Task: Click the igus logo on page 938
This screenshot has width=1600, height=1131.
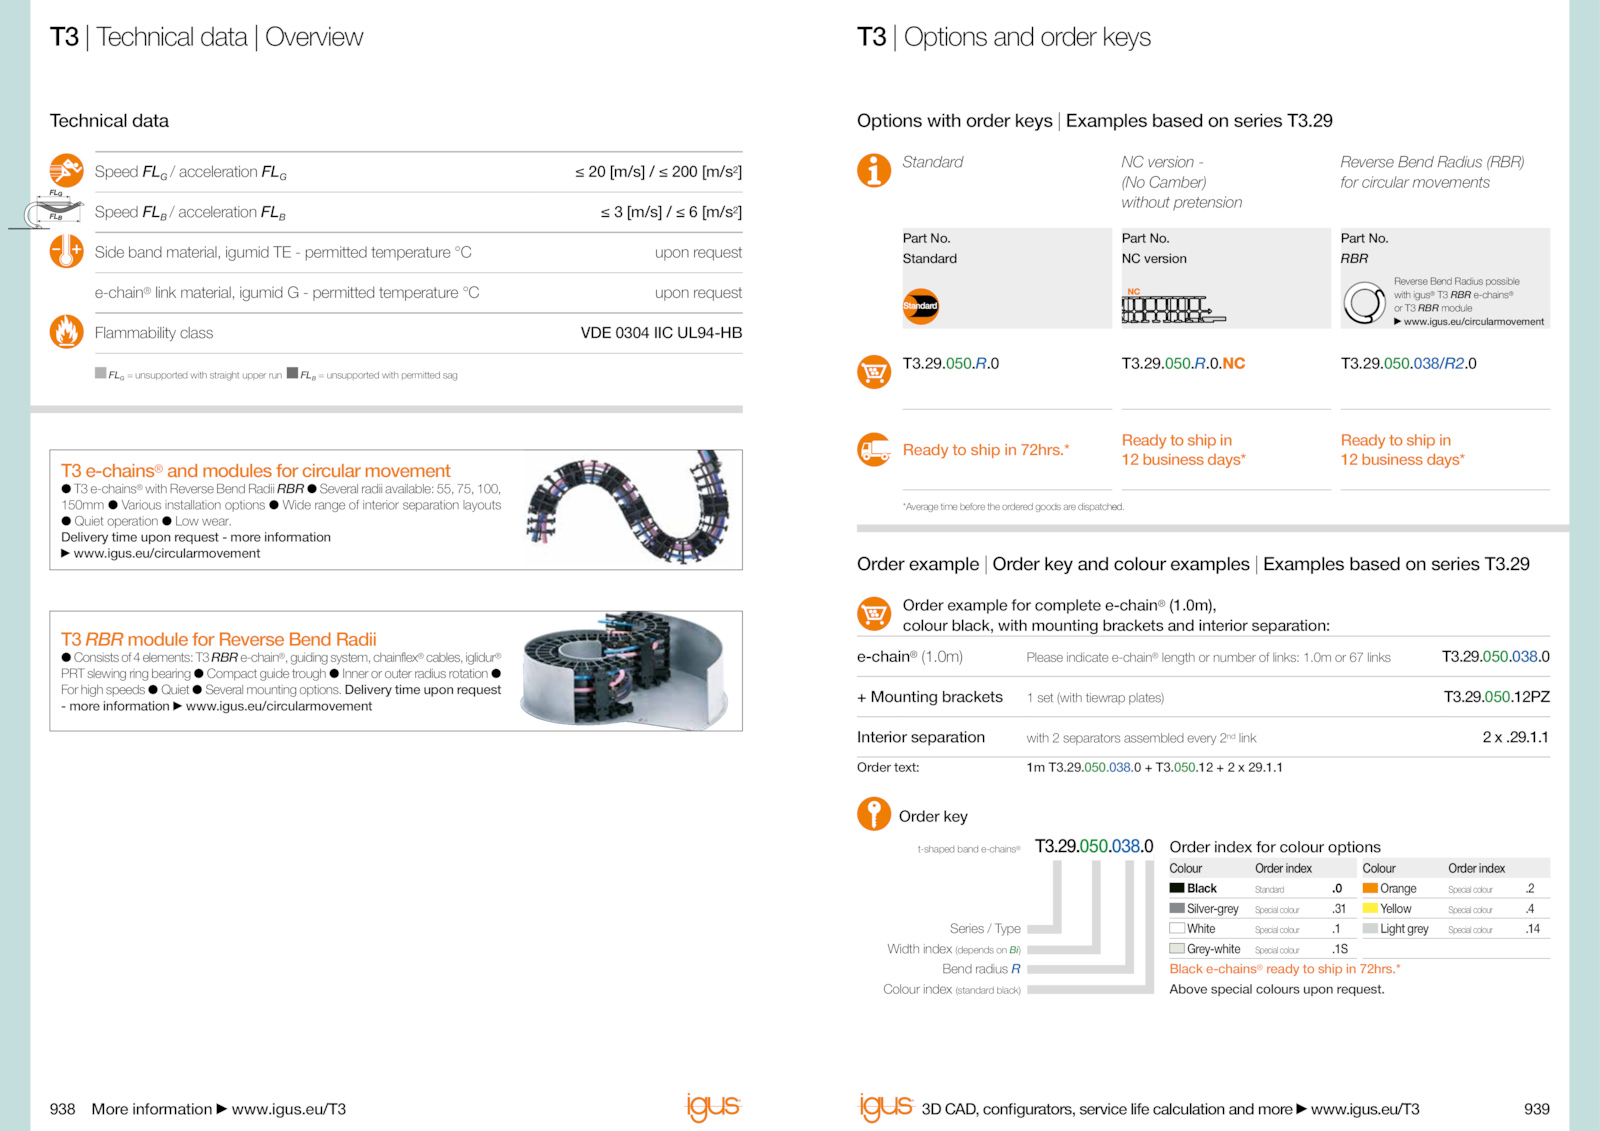Action: pos(713,1107)
